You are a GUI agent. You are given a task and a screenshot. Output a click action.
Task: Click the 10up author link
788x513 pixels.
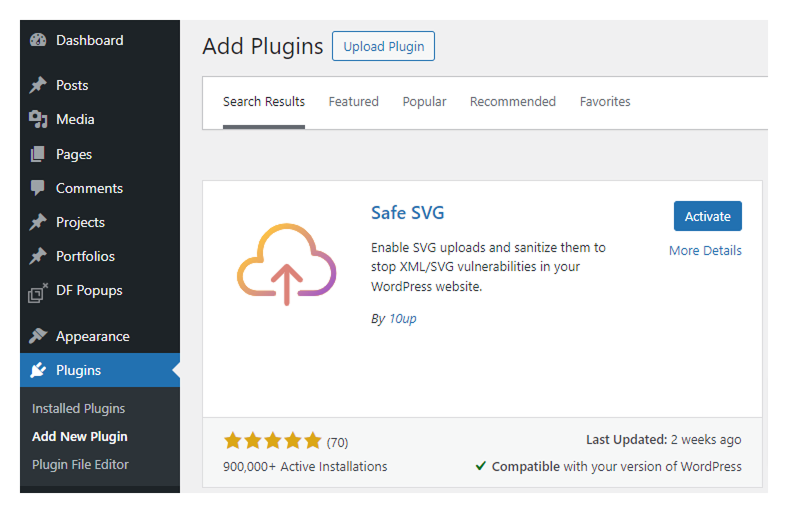(403, 319)
